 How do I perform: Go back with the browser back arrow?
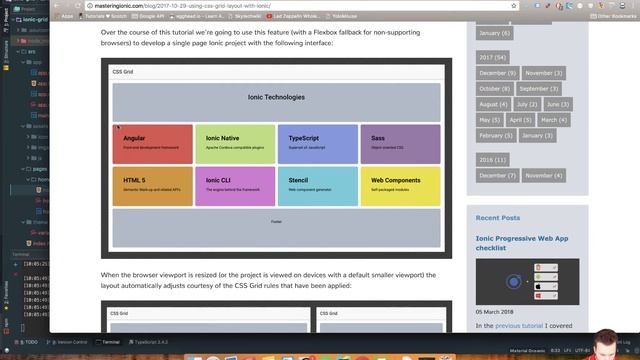point(57,6)
